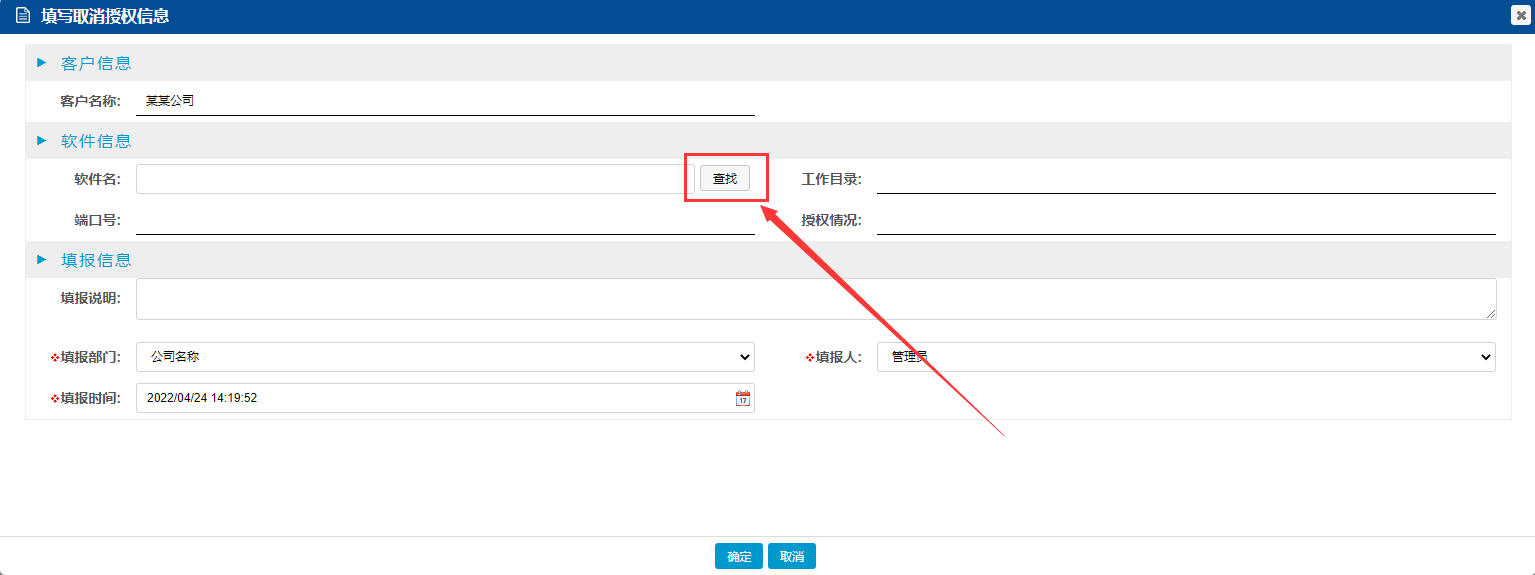Click the 填报说明 textarea resize handle
The image size is (1535, 575).
pyautogui.click(x=1491, y=314)
